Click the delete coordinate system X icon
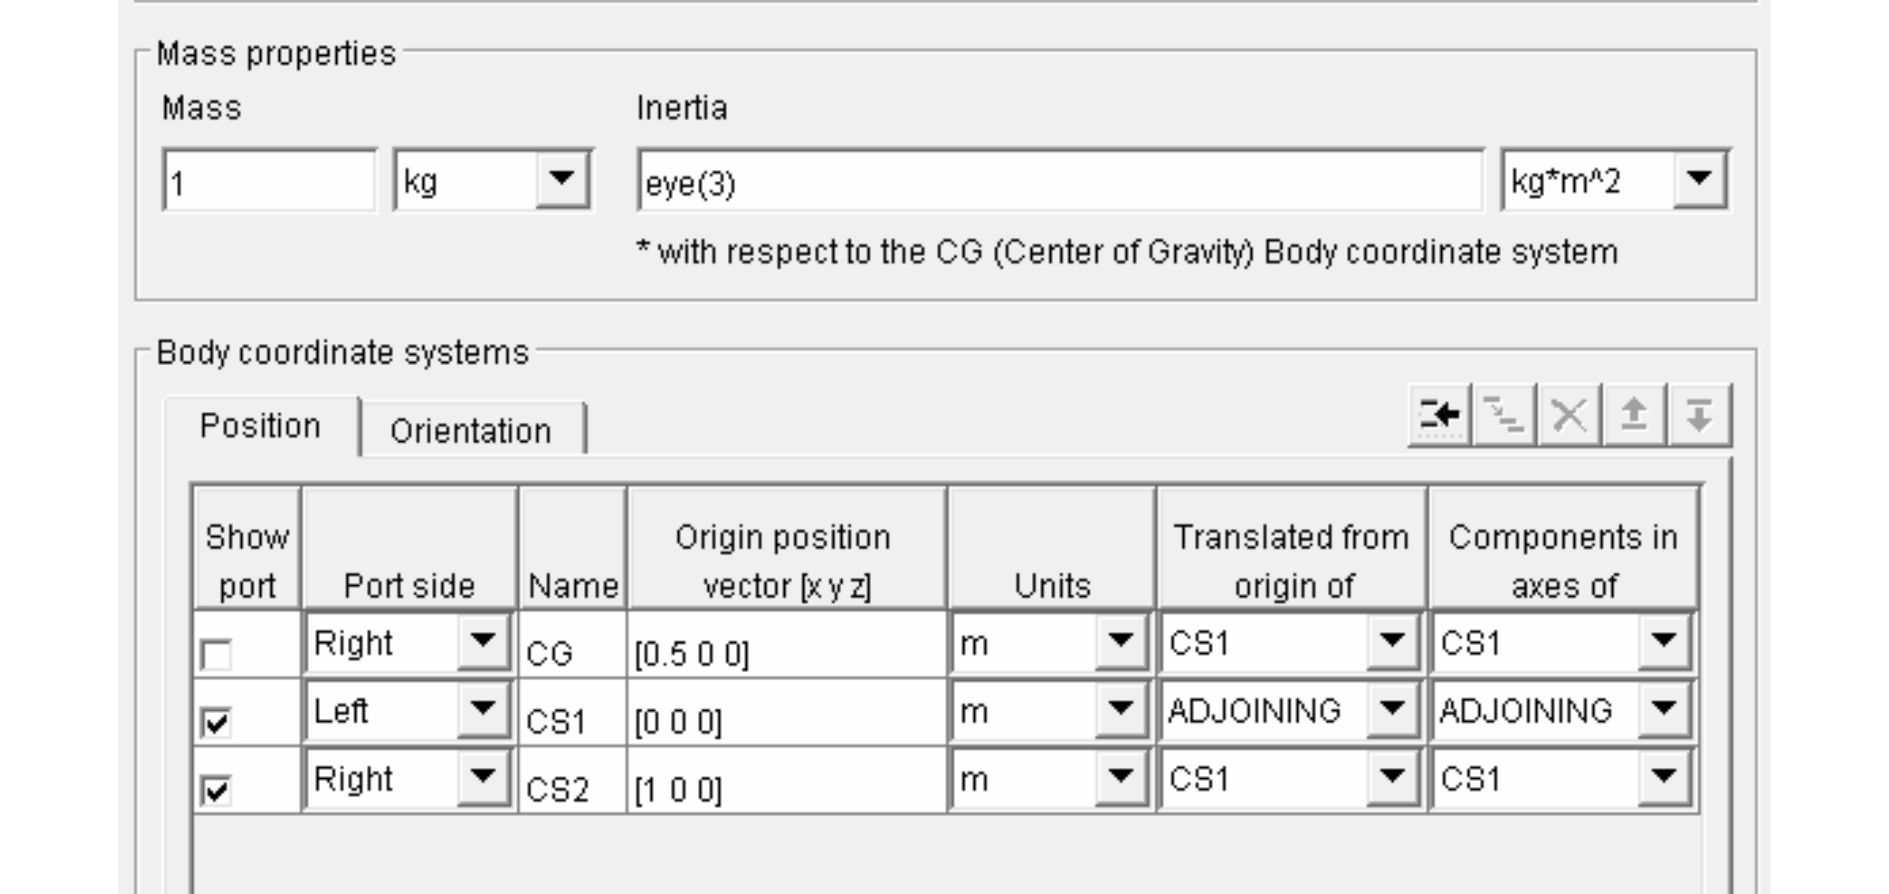This screenshot has height=894, width=1889. tap(1568, 415)
